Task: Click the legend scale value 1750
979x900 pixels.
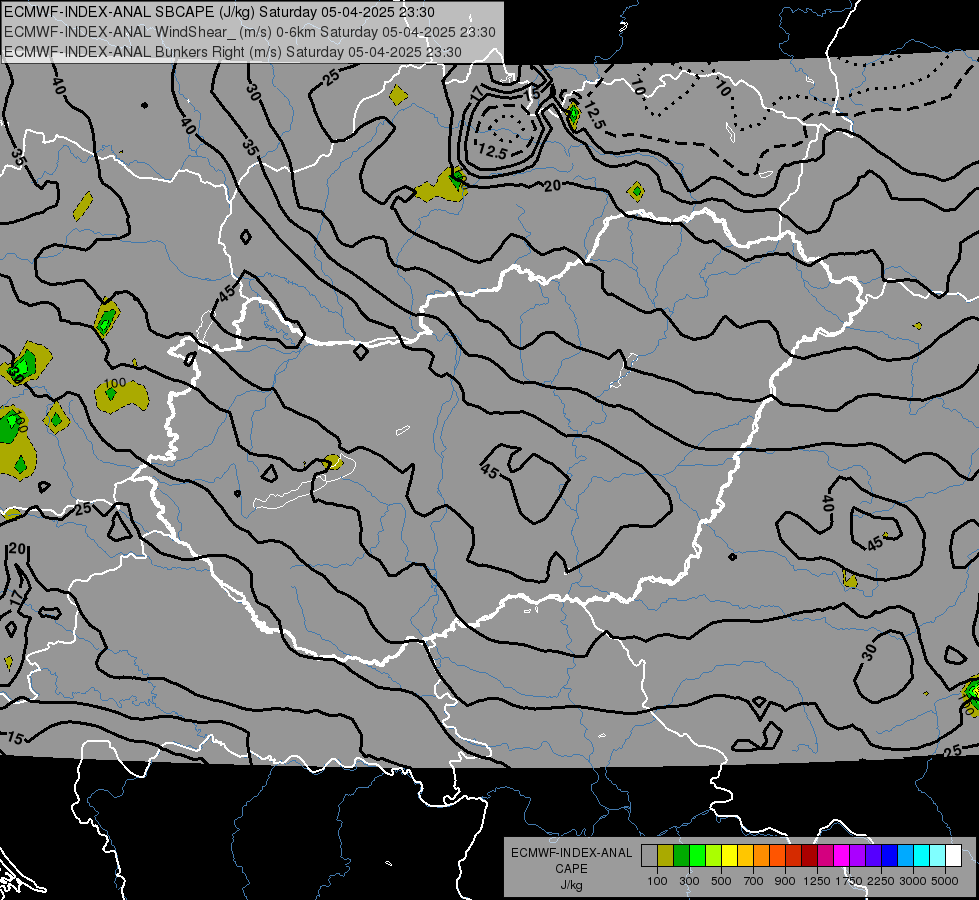Action: click(849, 881)
